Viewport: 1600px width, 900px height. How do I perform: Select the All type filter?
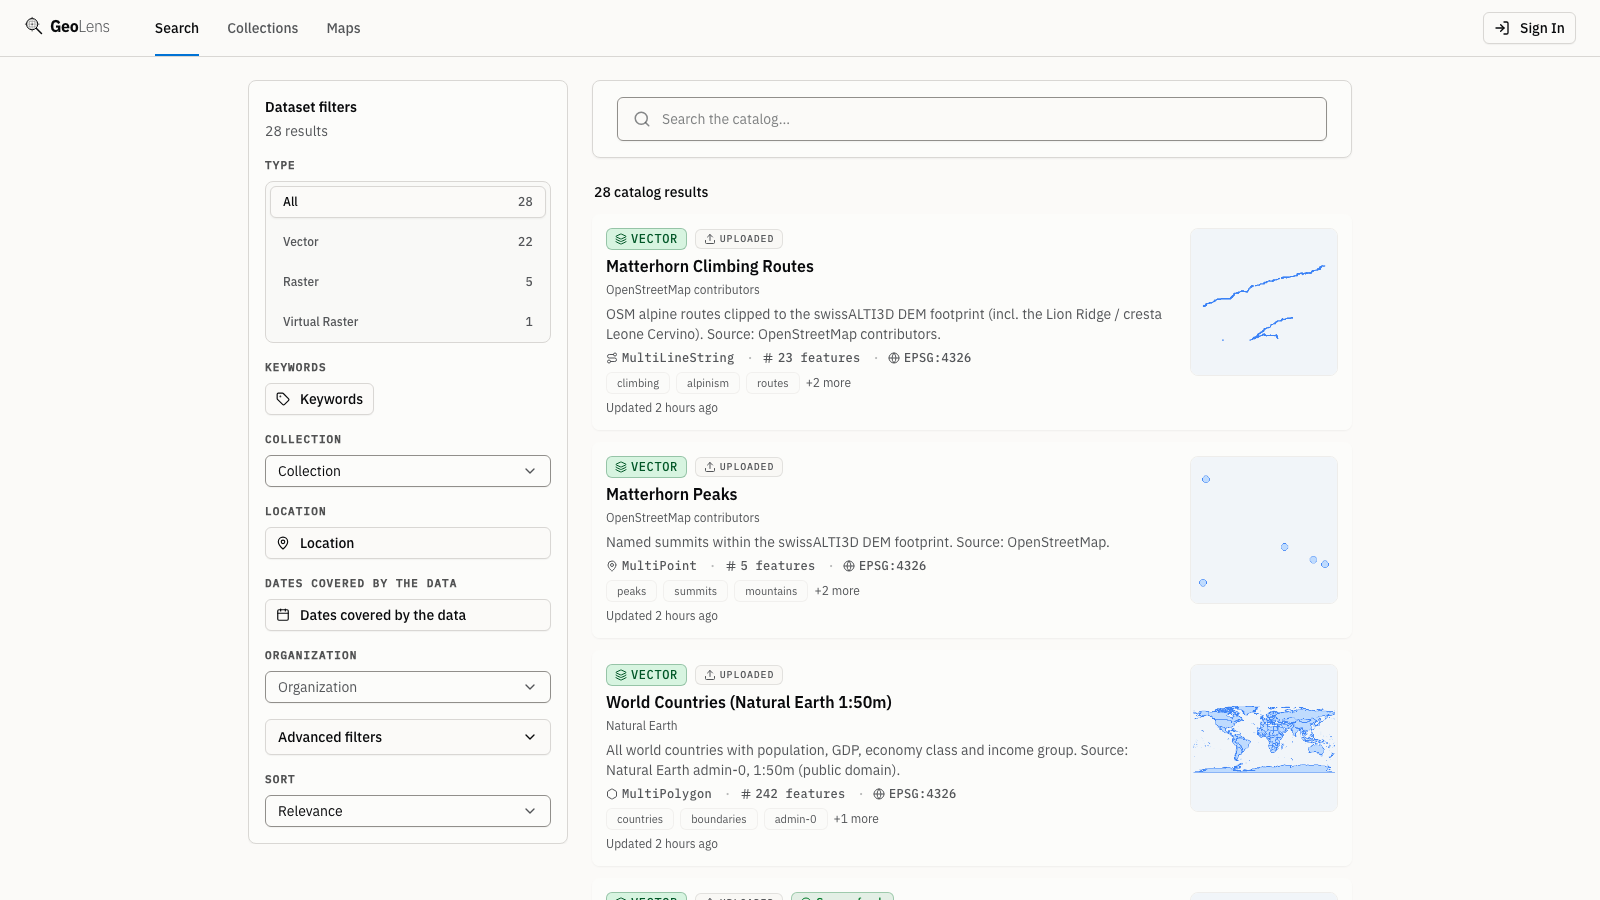(x=408, y=202)
